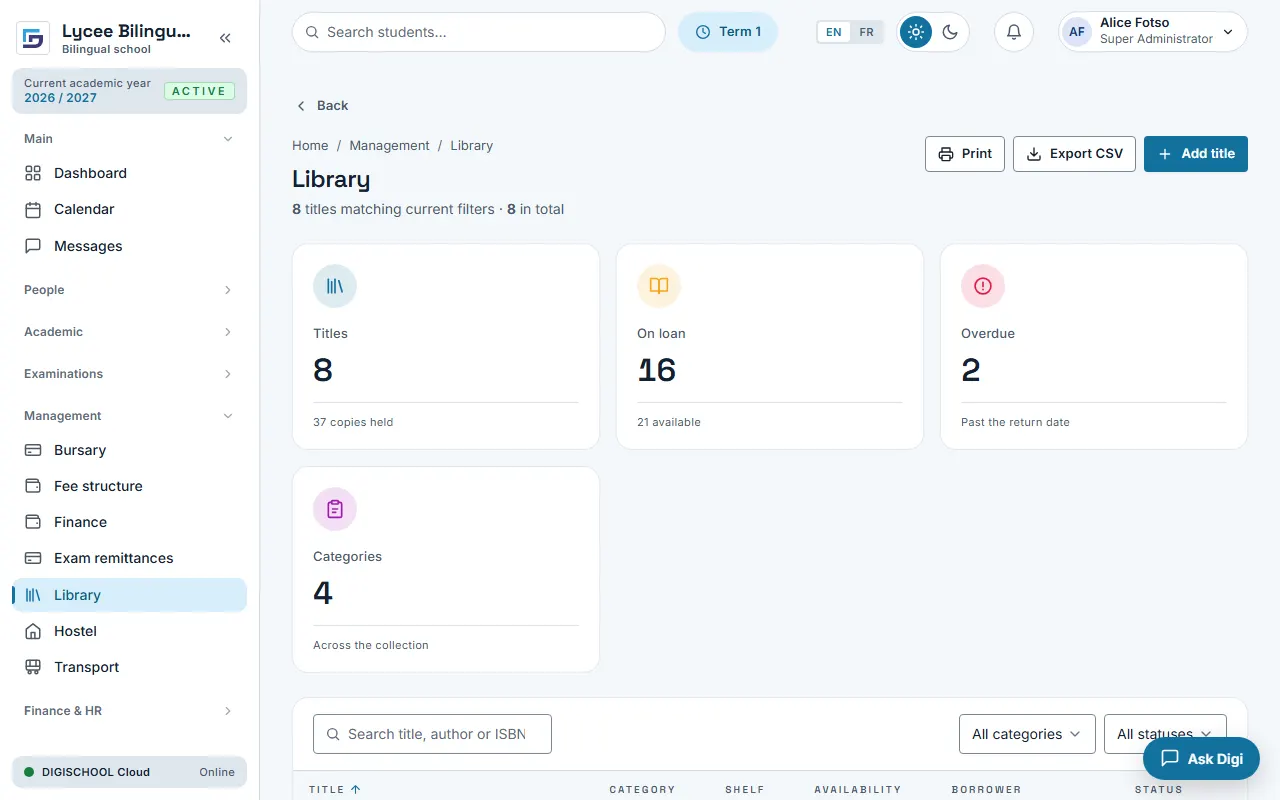The image size is (1280, 800).
Task: Sort by Title using the arrow icon
Action: point(355,789)
